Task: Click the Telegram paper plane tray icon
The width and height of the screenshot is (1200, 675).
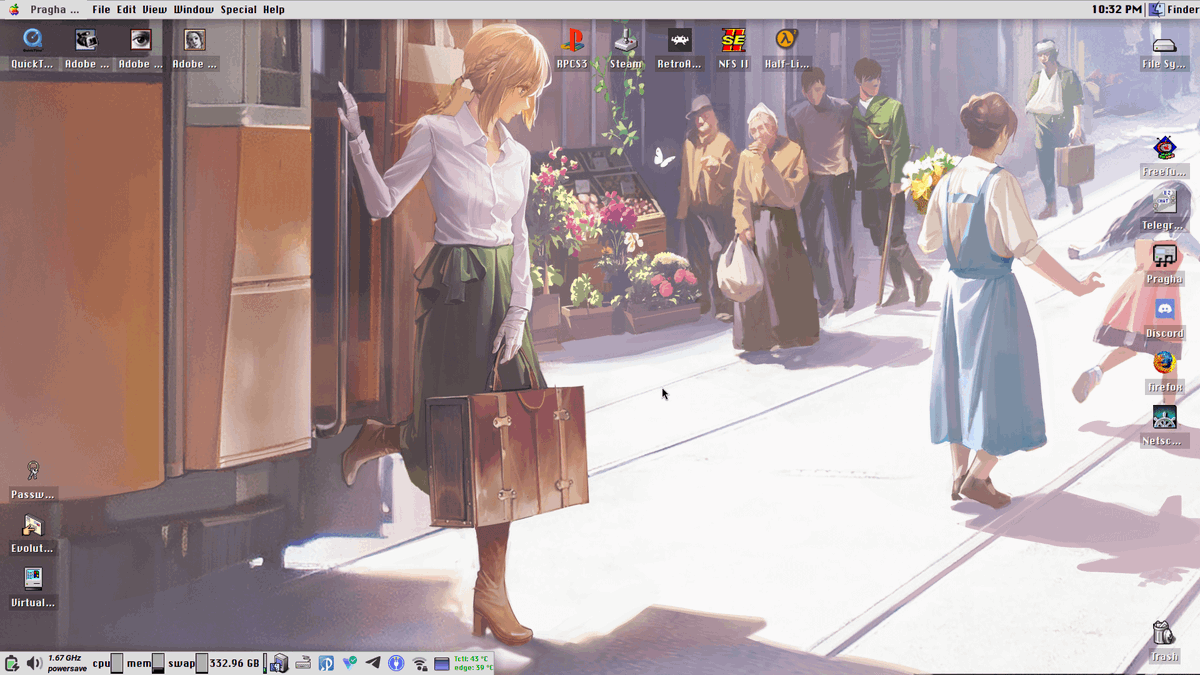Action: point(373,662)
